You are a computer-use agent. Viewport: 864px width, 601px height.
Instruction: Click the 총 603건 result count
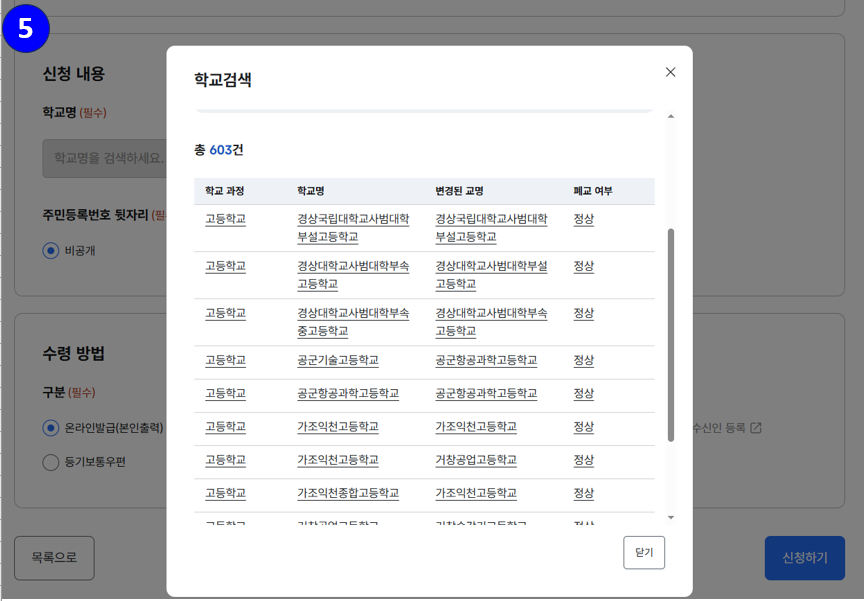[219, 150]
